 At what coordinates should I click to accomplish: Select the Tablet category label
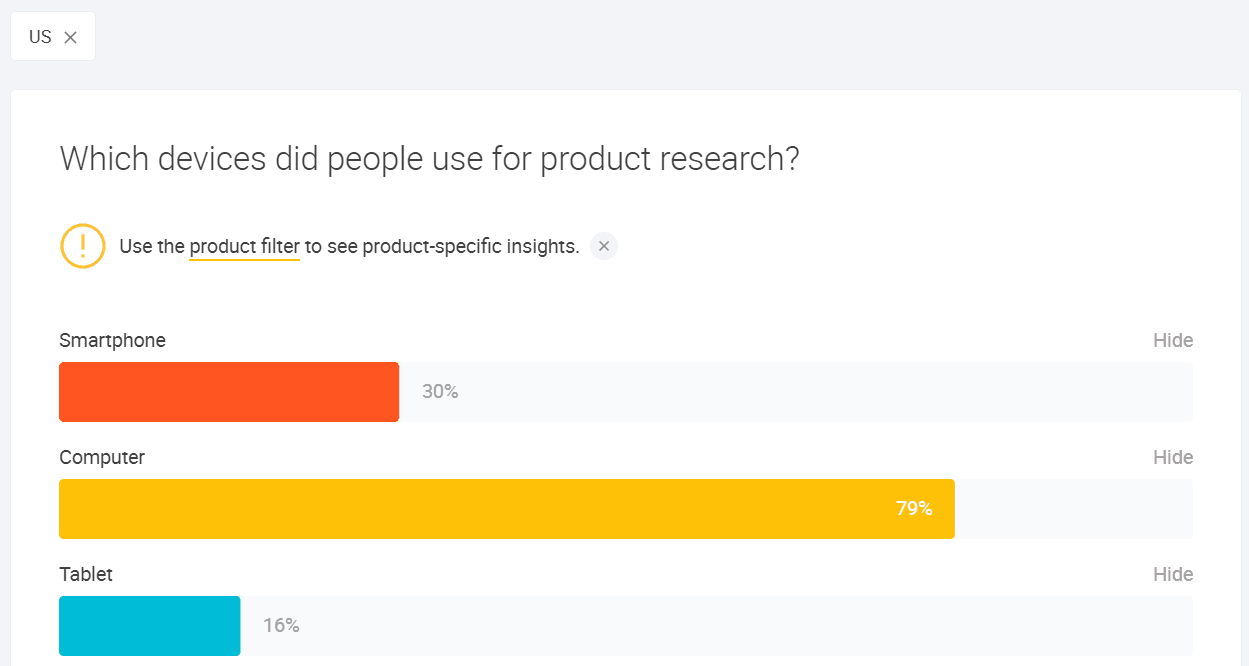pos(86,574)
